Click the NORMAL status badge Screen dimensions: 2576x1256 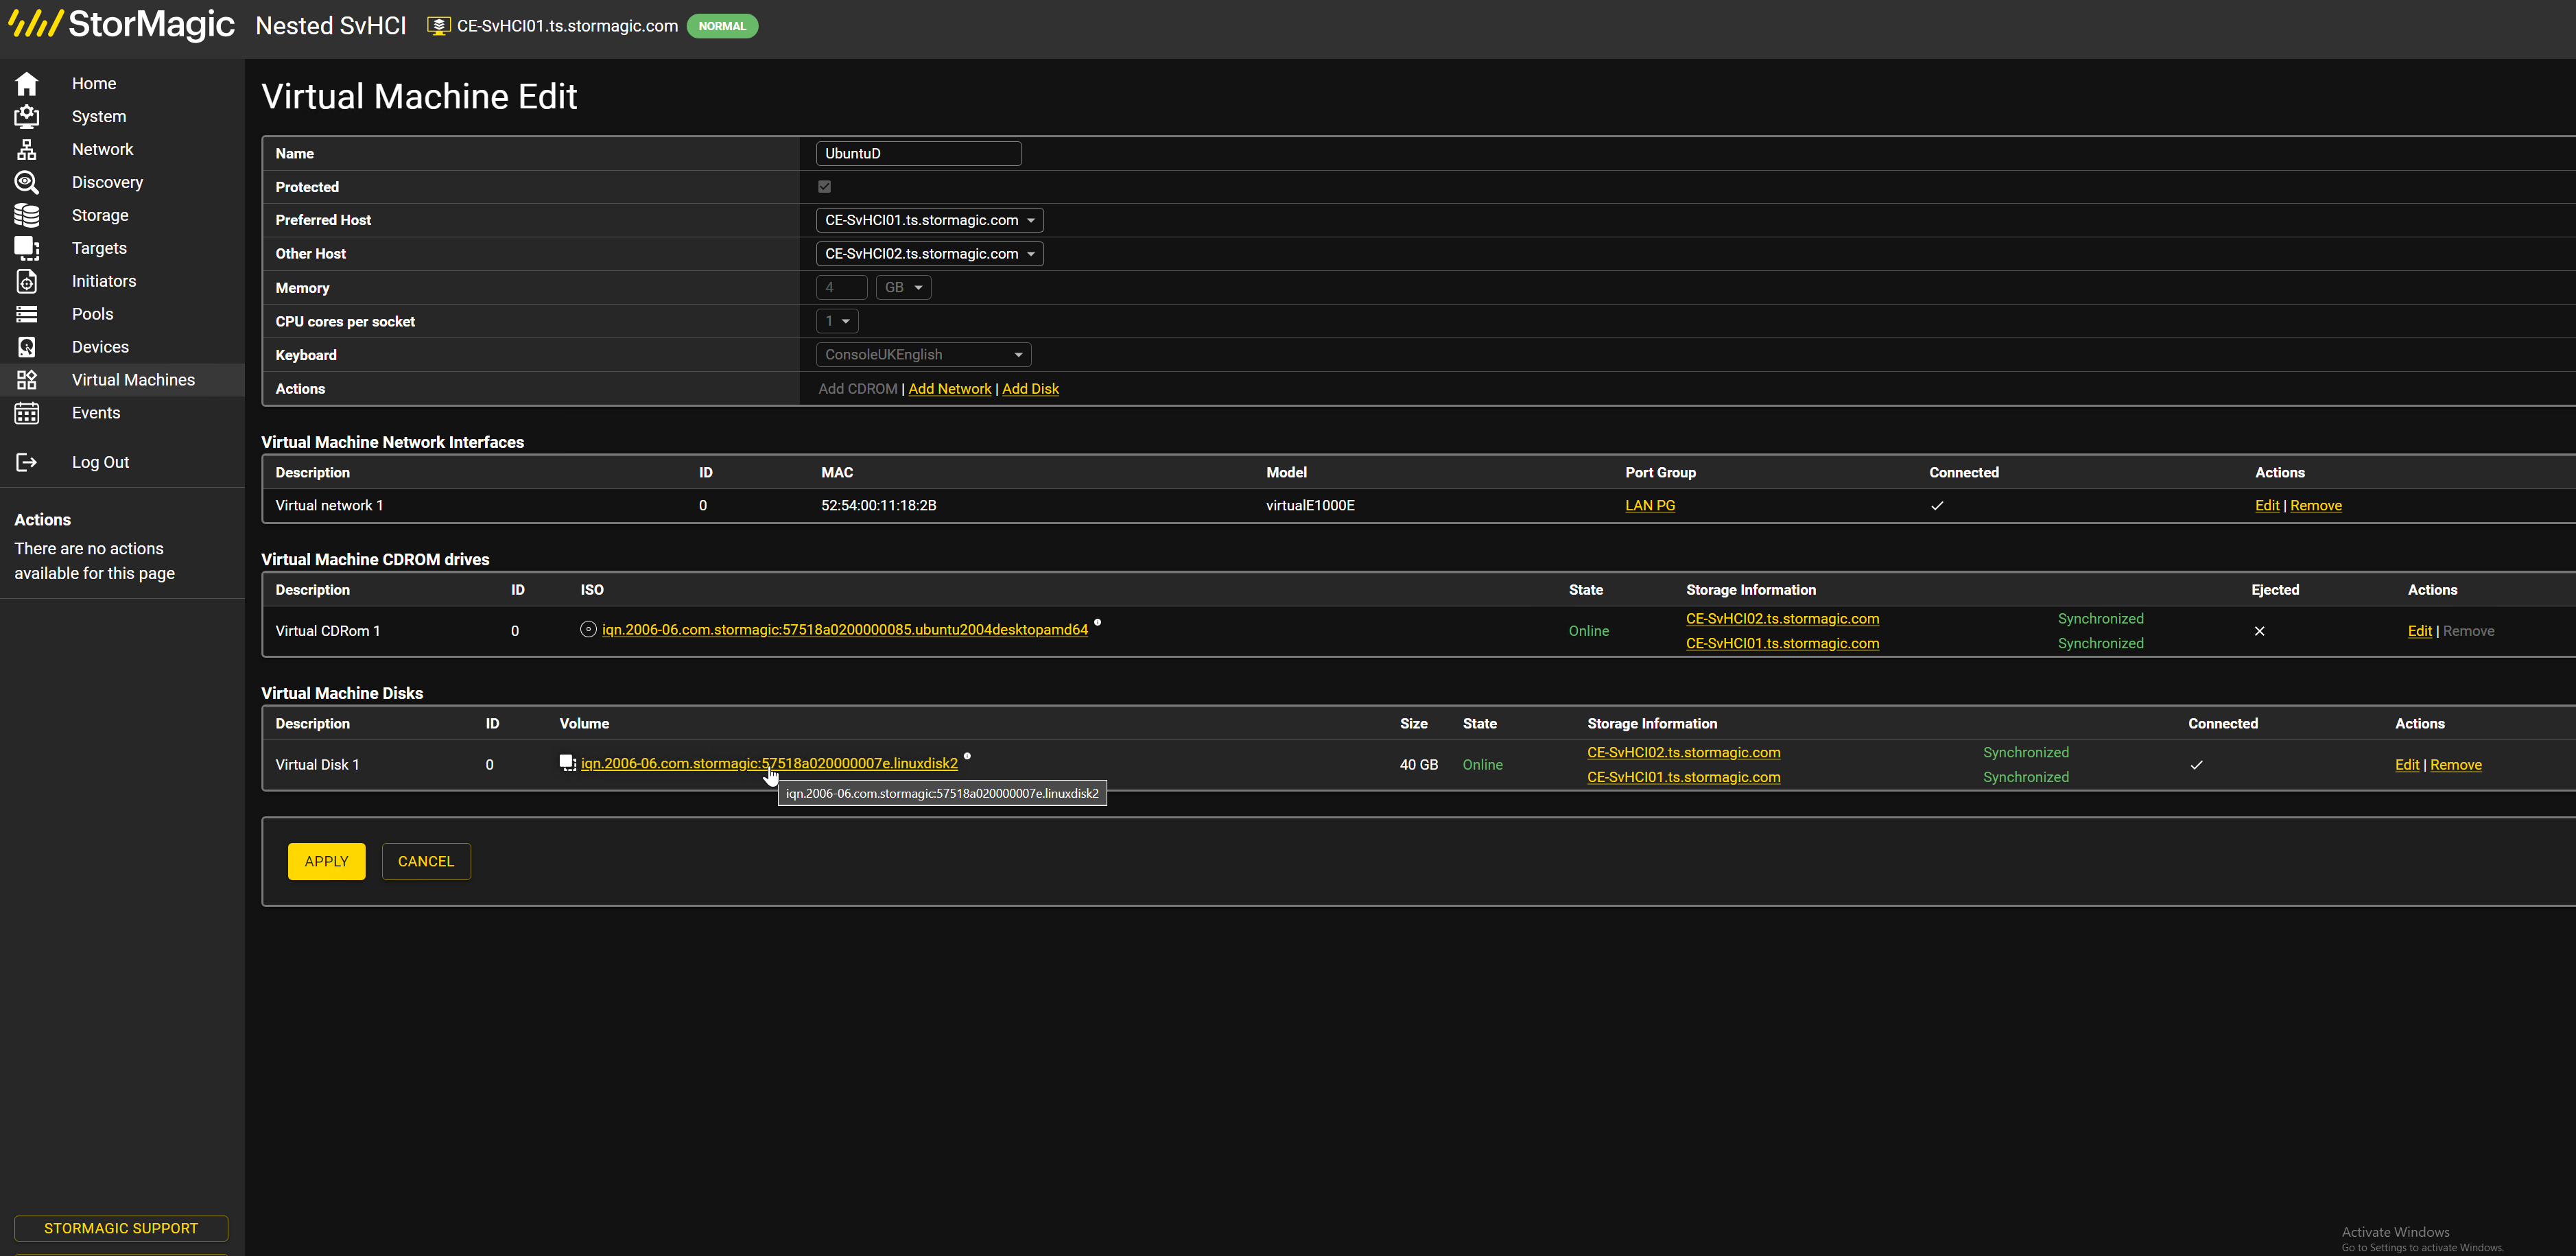click(x=722, y=26)
